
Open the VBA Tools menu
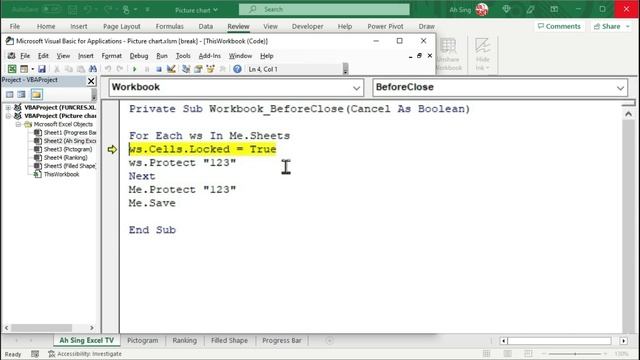pos(183,56)
